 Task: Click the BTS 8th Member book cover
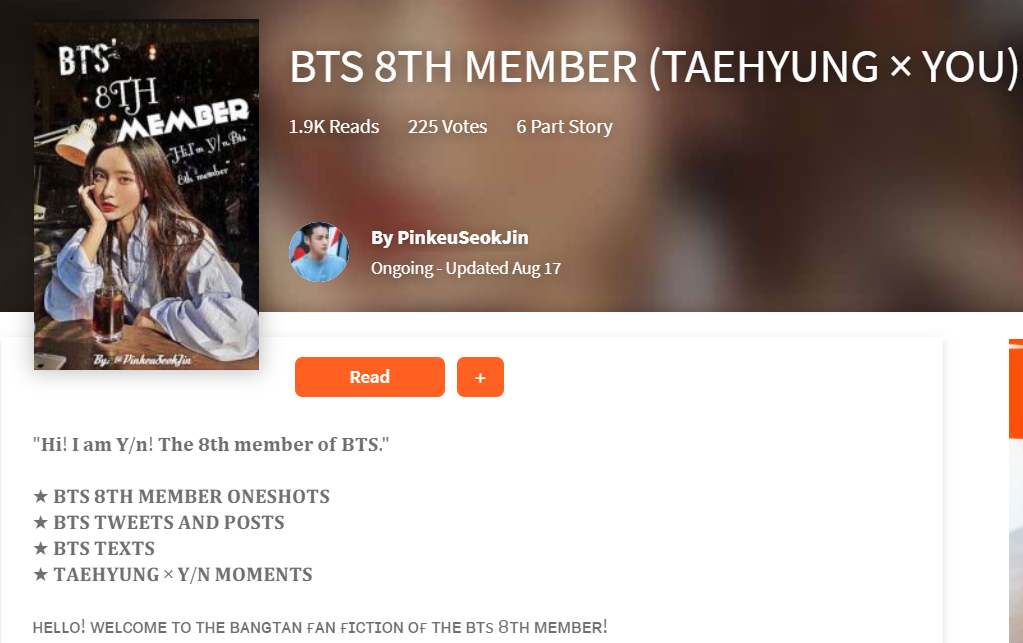point(146,194)
